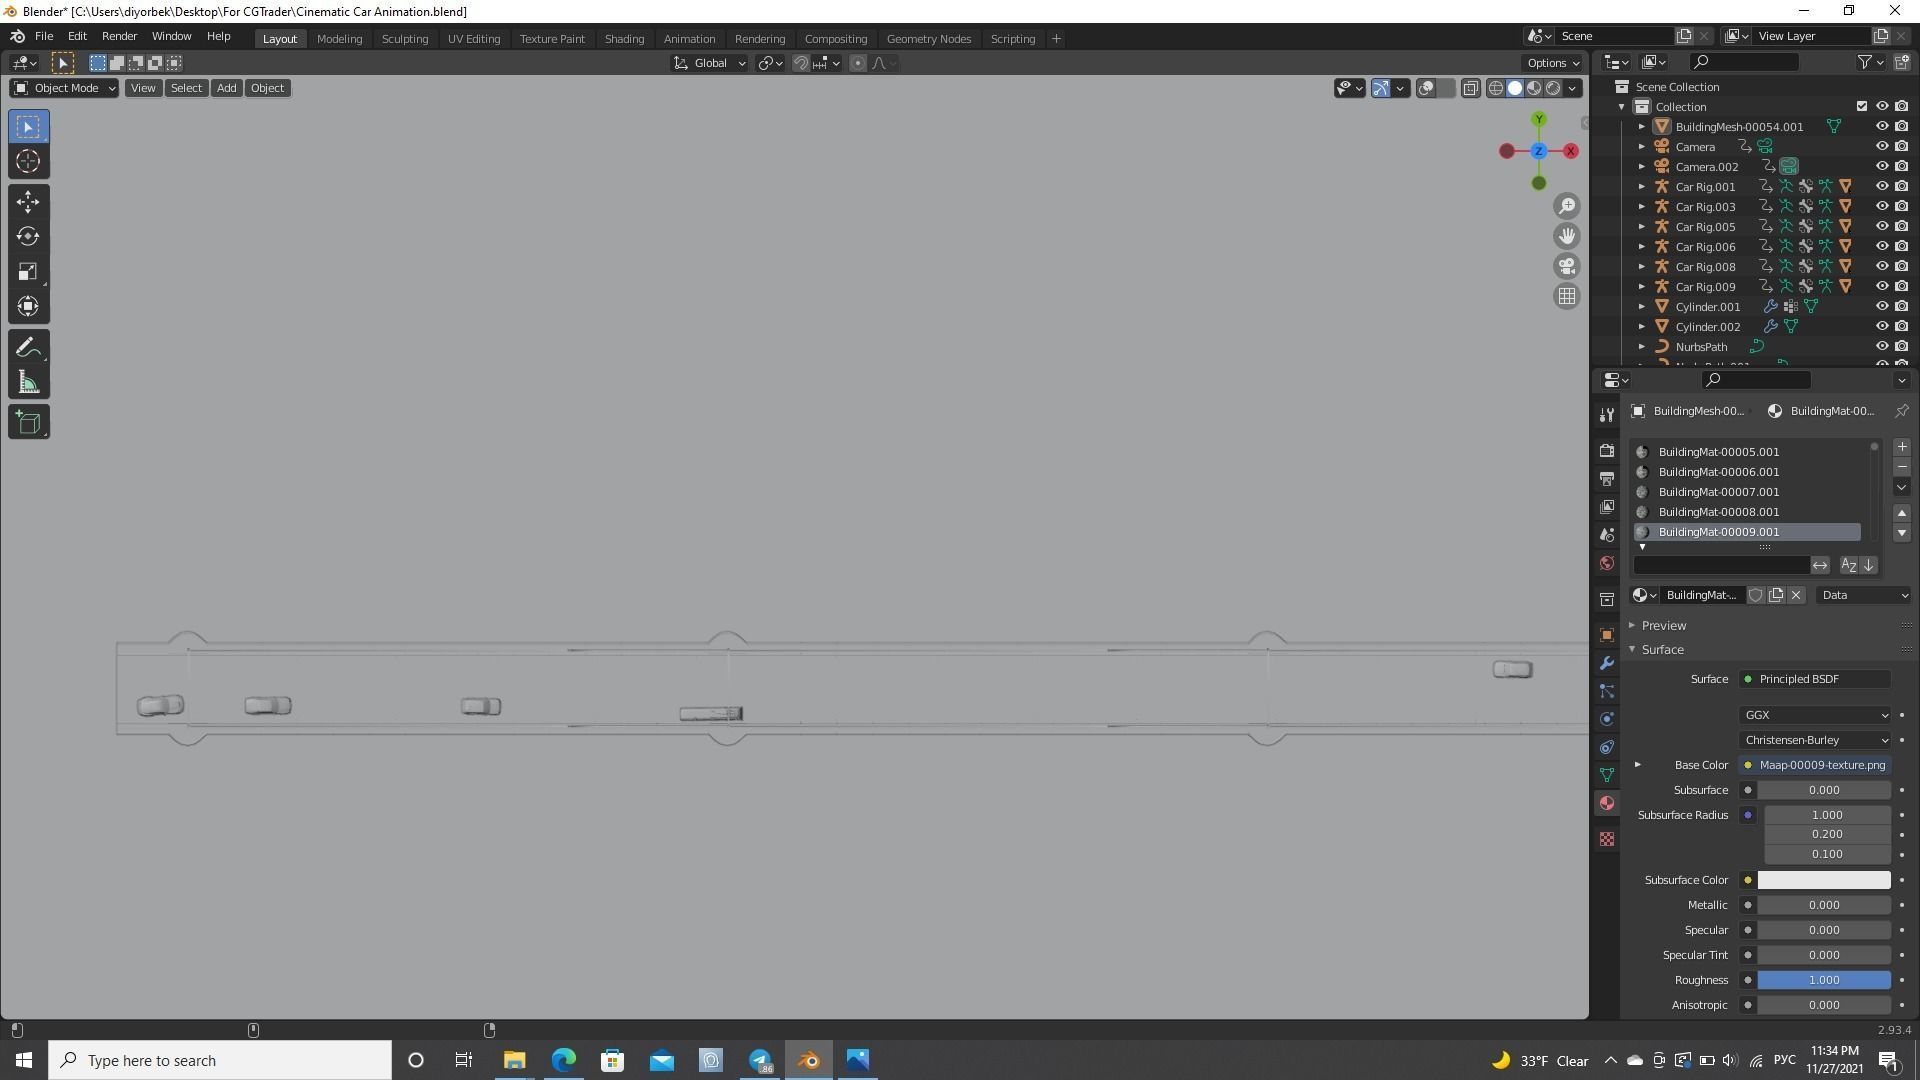1920x1080 pixels.
Task: Hide Camera.002 in outliner
Action: (1881, 166)
